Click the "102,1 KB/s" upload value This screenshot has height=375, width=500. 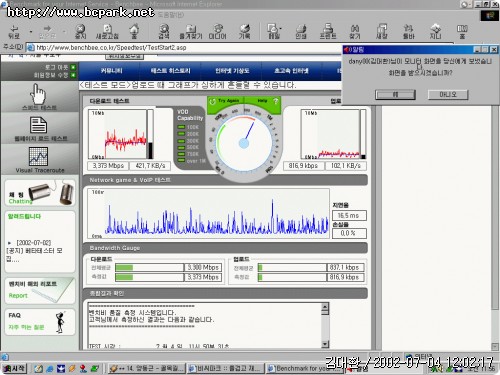point(346,166)
